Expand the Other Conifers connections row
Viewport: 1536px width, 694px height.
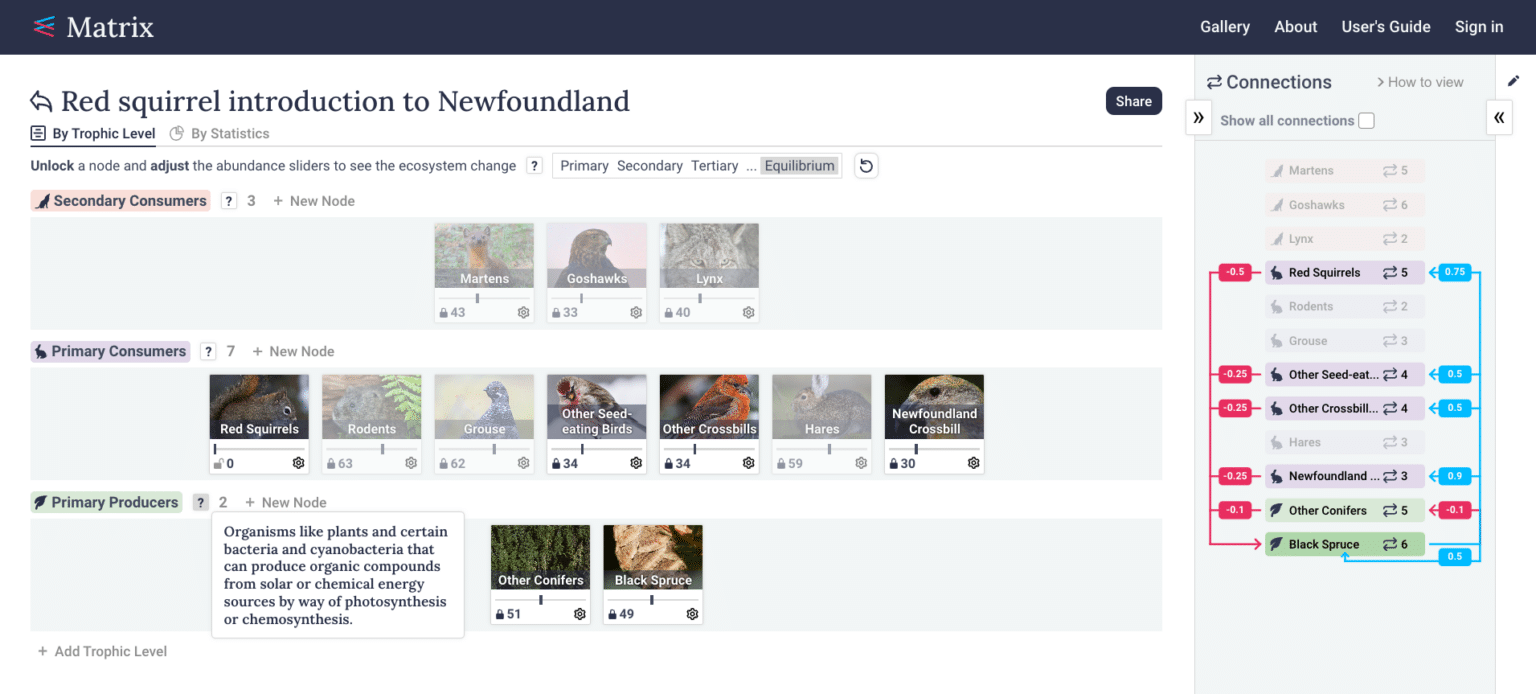coord(1345,510)
